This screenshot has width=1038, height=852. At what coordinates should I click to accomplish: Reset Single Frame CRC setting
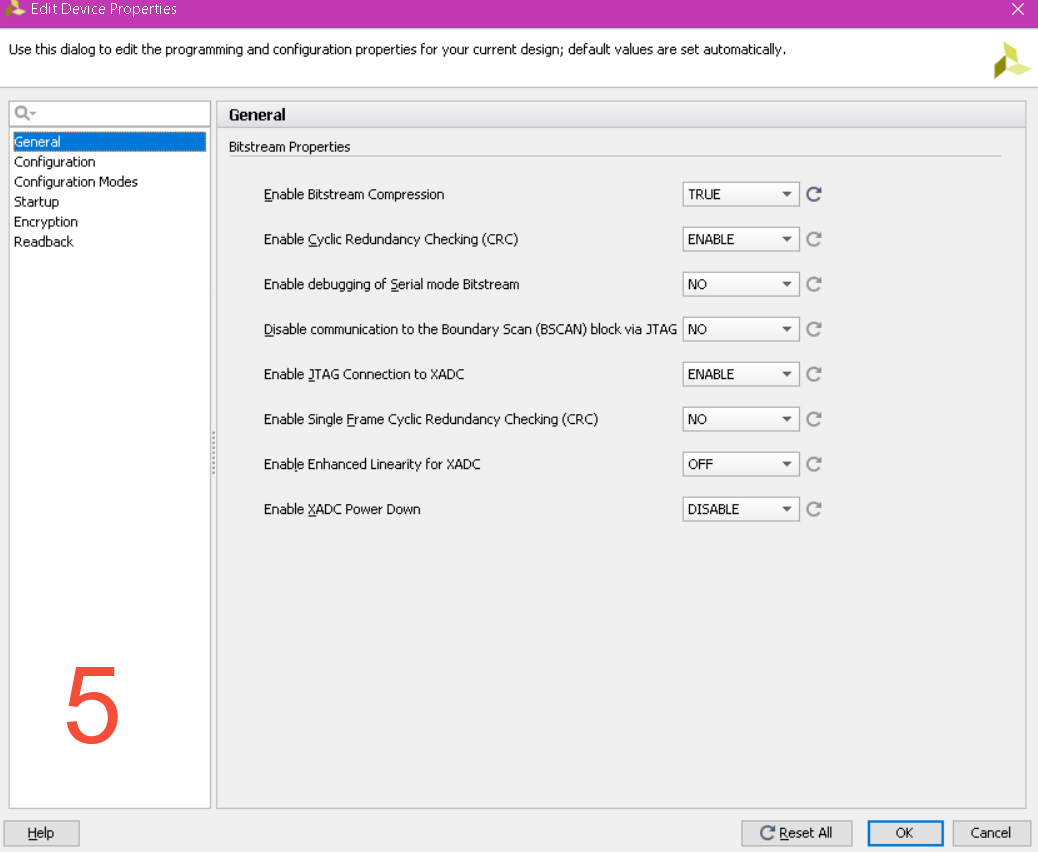[x=814, y=419]
